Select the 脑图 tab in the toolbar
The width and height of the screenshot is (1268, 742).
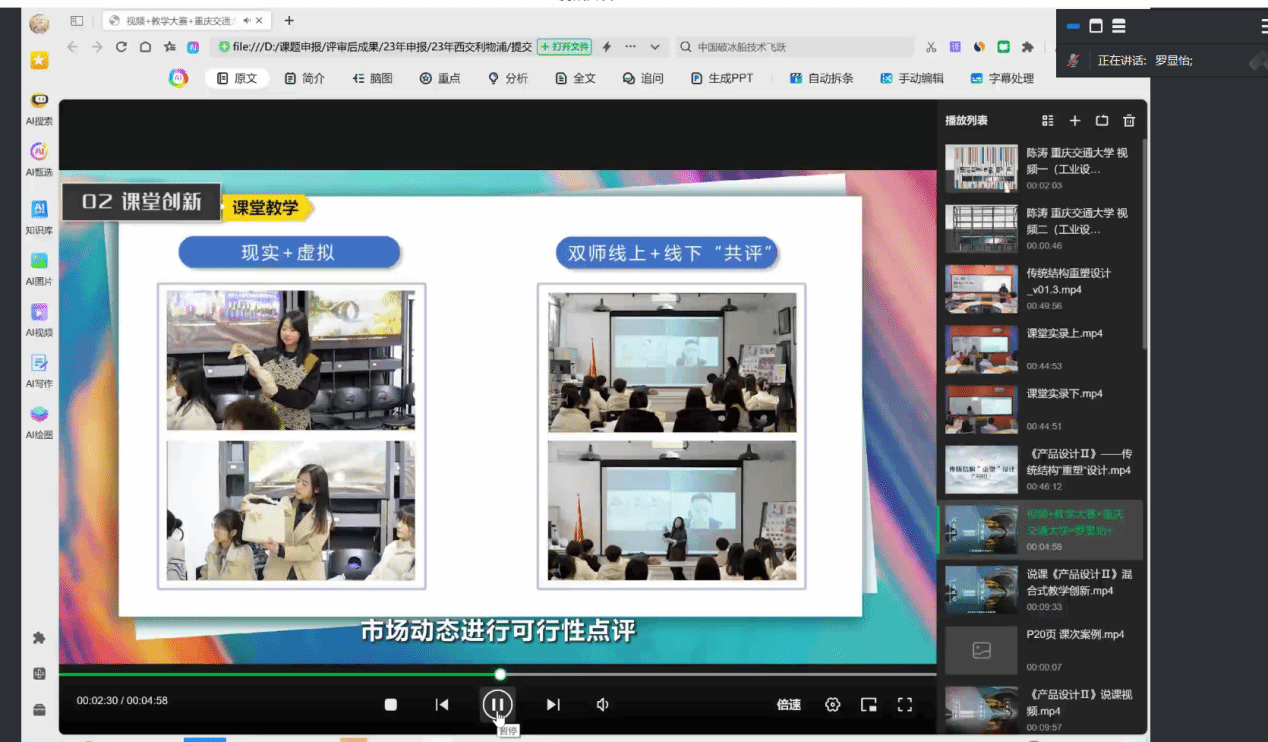pos(372,78)
